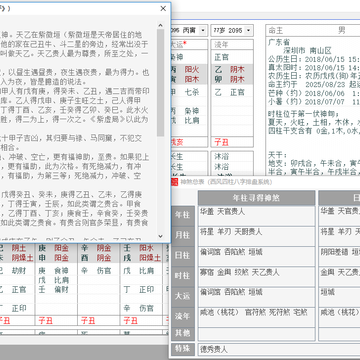Click the 将星 羊刃 天厨贵人 cell
This screenshot has width=360, height=360.
(256, 236)
